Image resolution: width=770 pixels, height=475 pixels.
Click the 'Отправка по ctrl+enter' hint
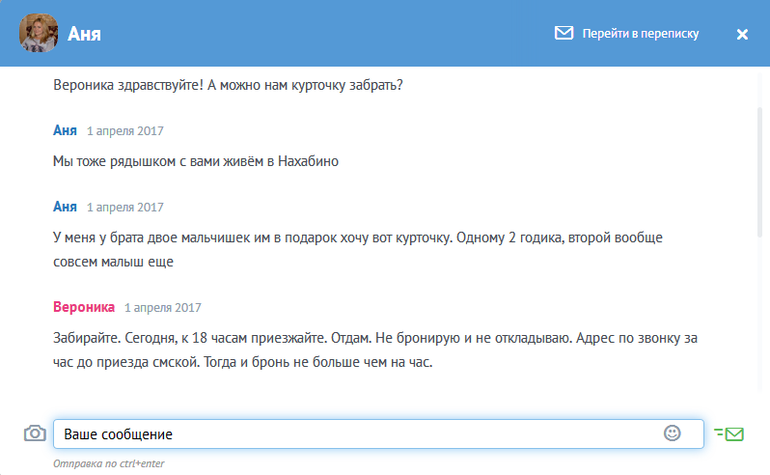point(108,464)
